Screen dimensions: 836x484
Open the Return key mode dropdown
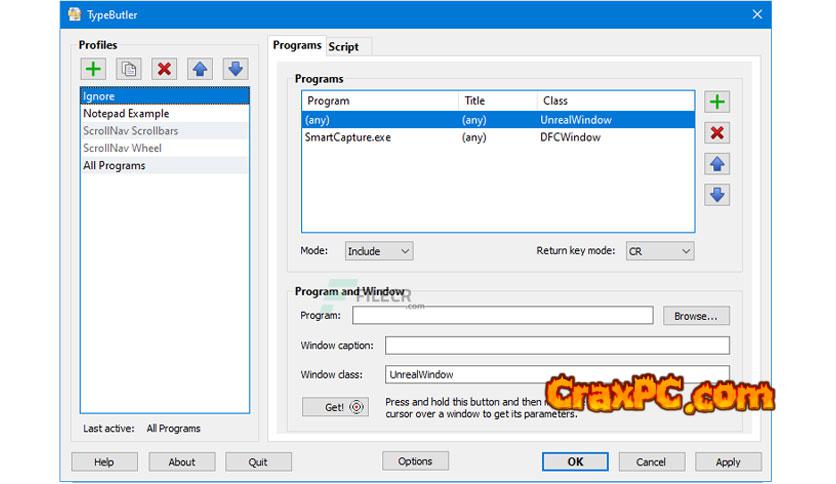[660, 251]
